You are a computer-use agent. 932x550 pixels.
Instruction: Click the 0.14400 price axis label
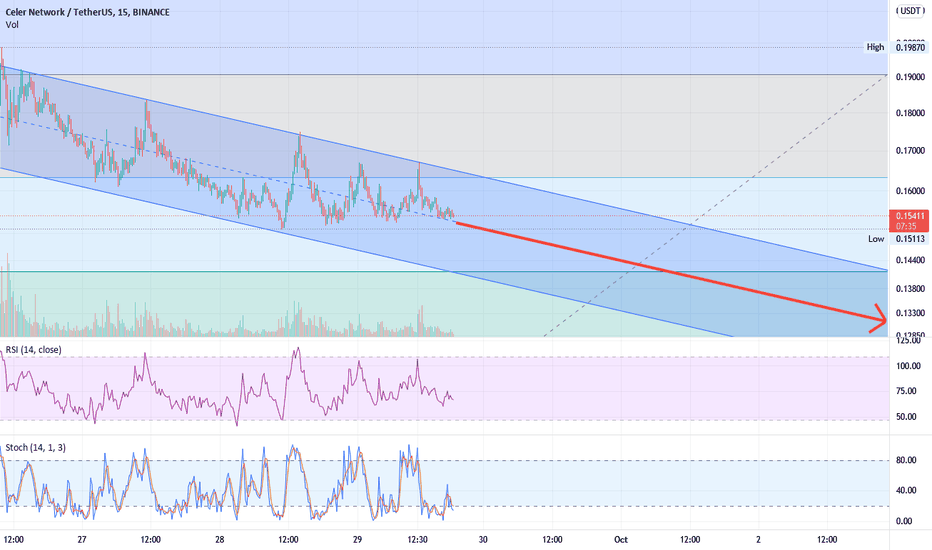910,260
